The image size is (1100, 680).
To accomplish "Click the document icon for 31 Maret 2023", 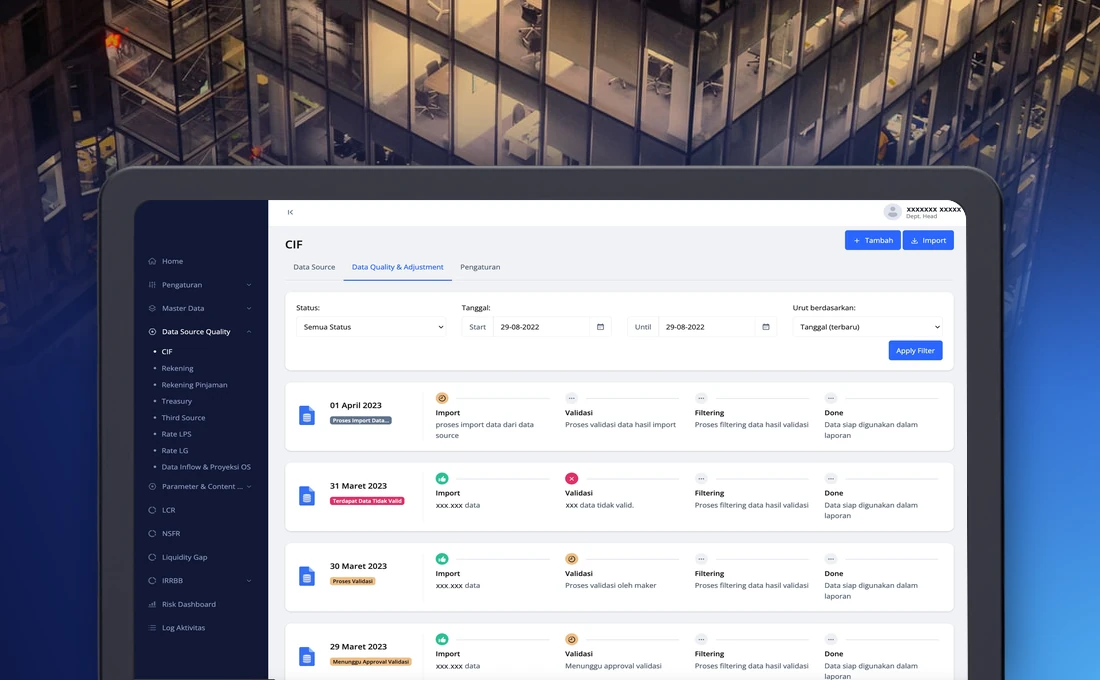I will (x=307, y=496).
